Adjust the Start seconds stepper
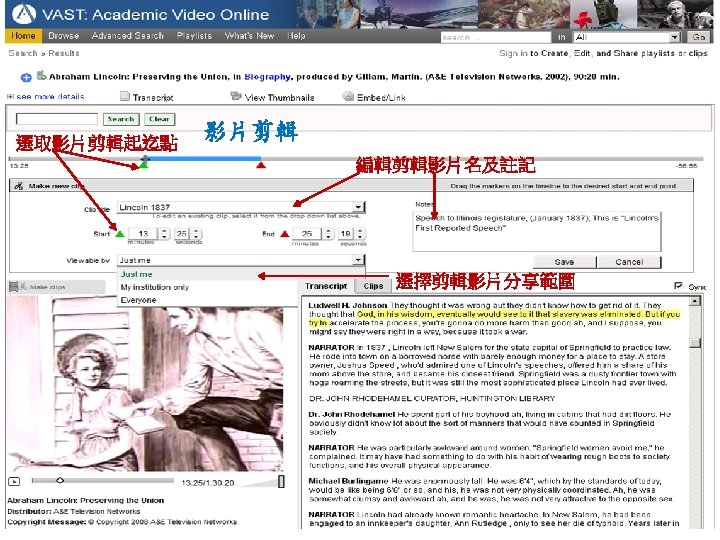This screenshot has width=720, height=540. 197,234
